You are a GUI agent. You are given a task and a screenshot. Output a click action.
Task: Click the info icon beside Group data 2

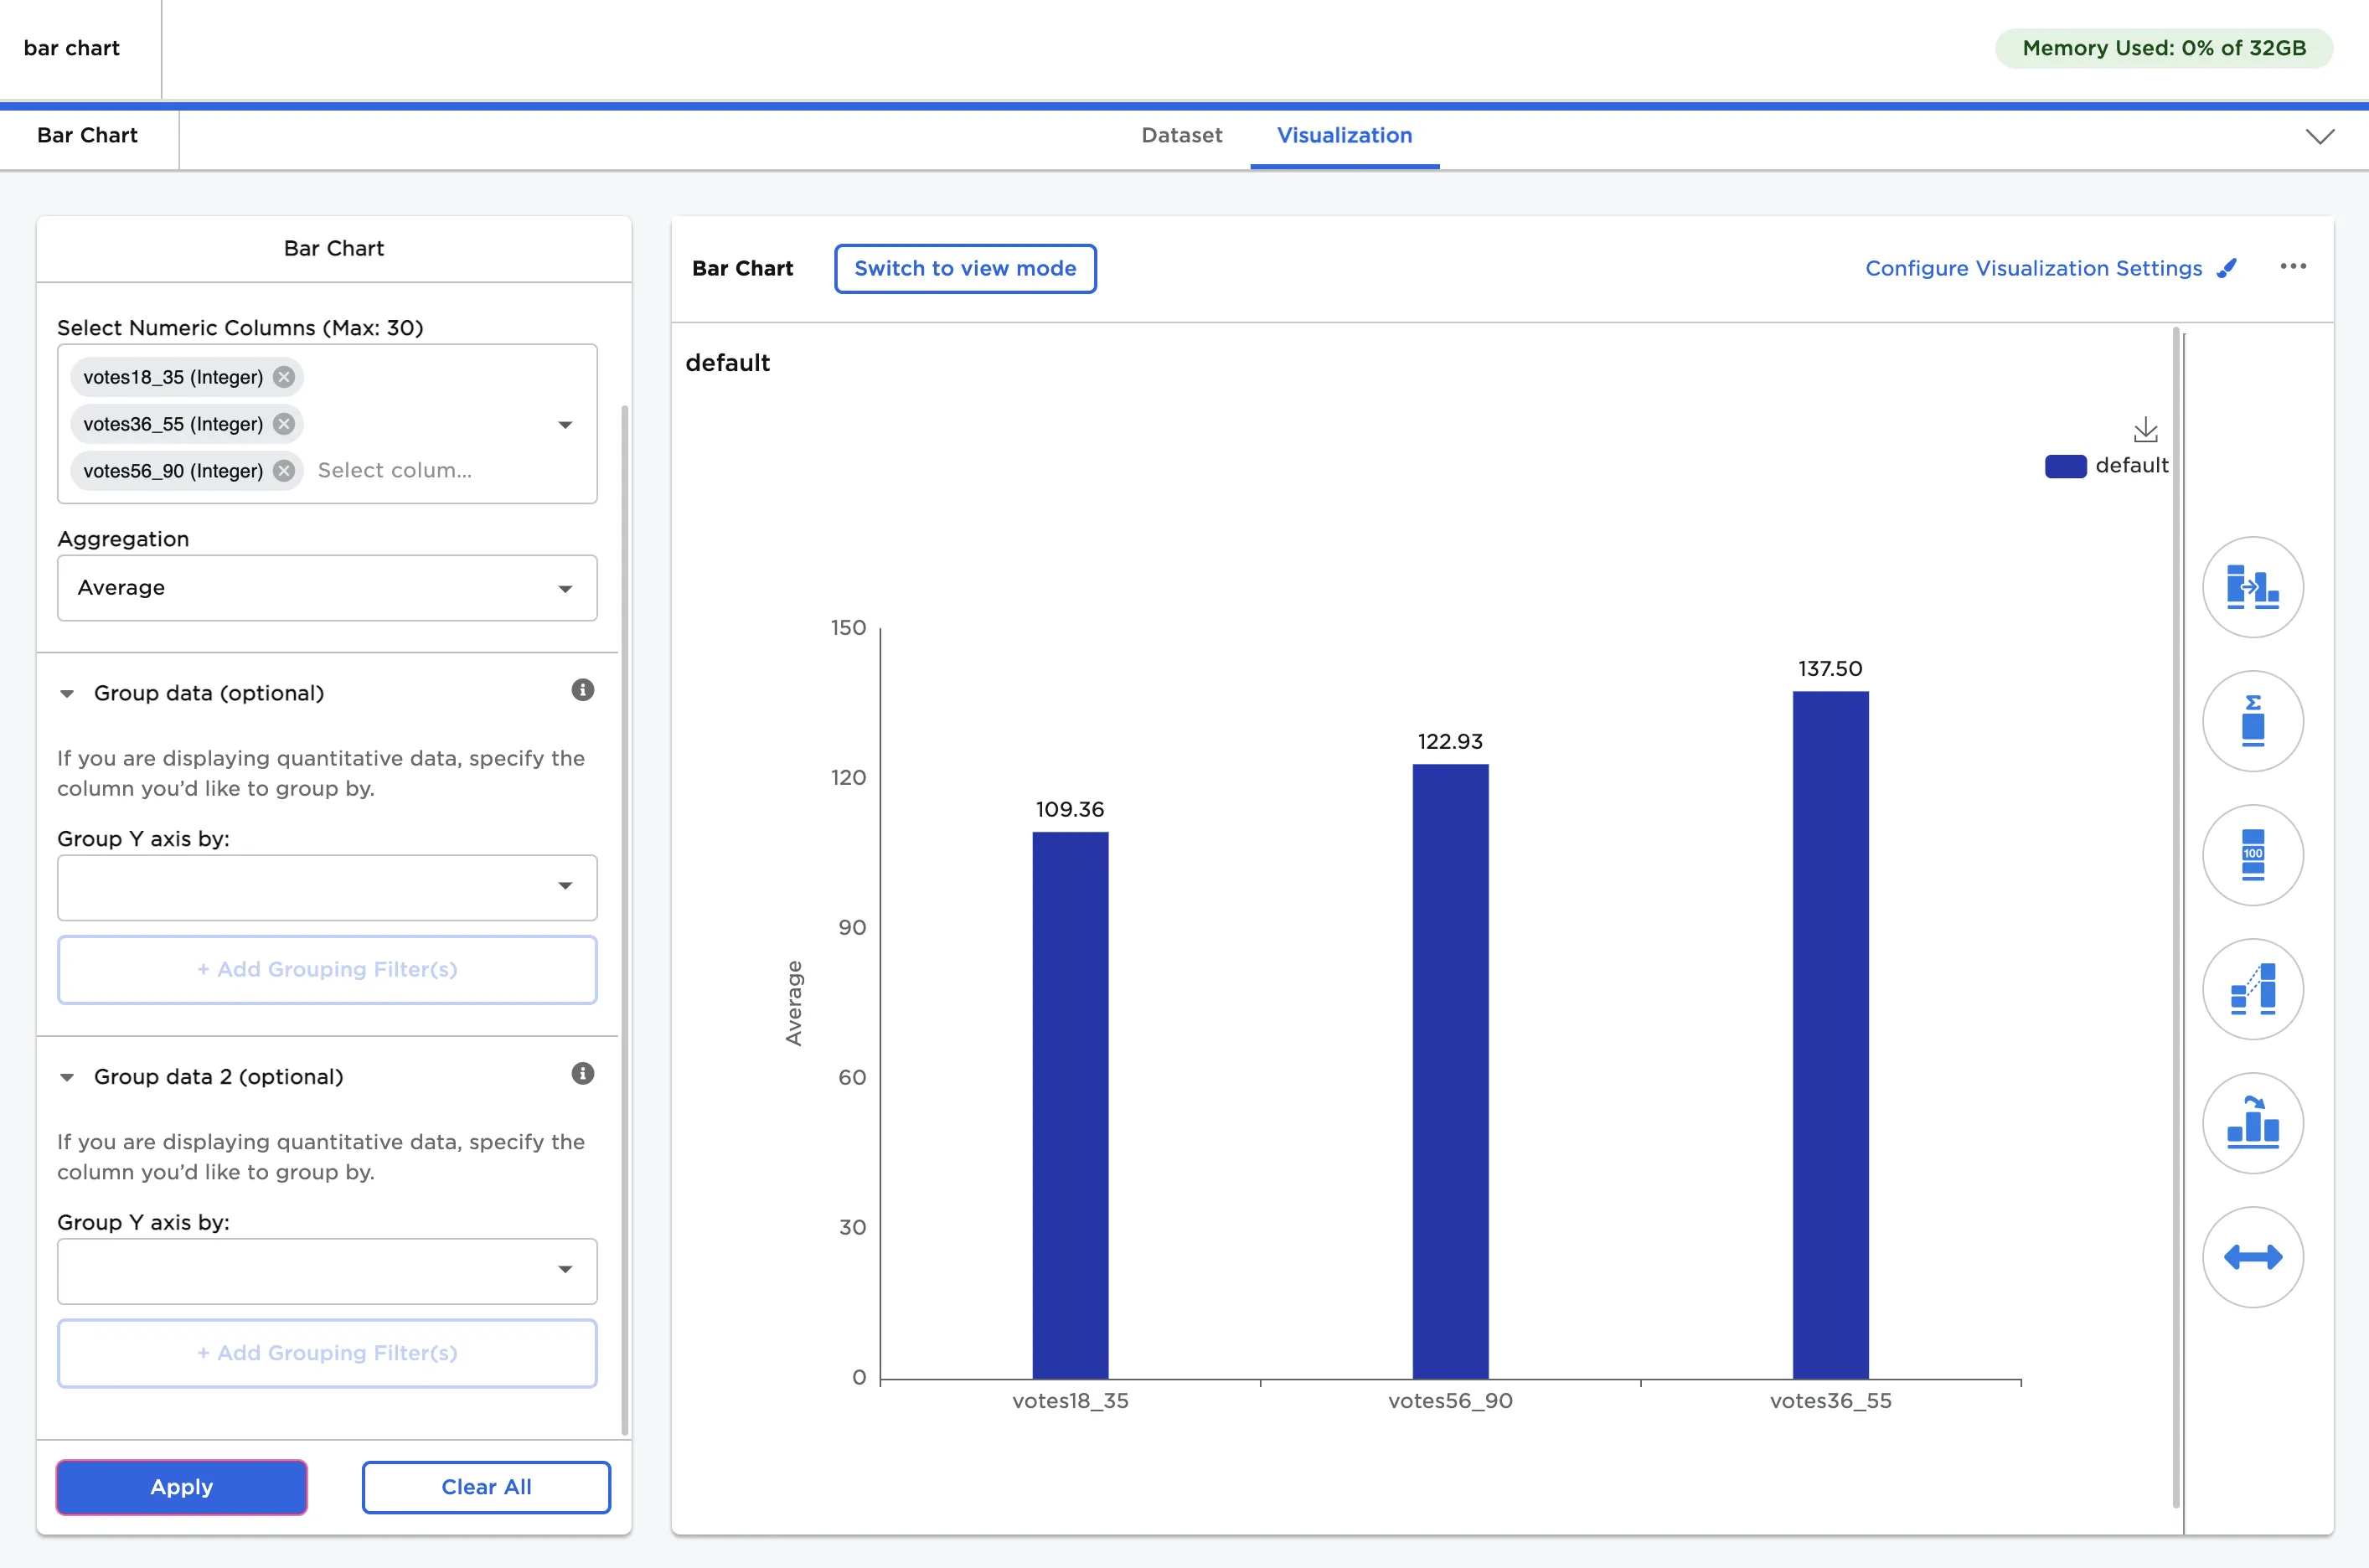583,1073
